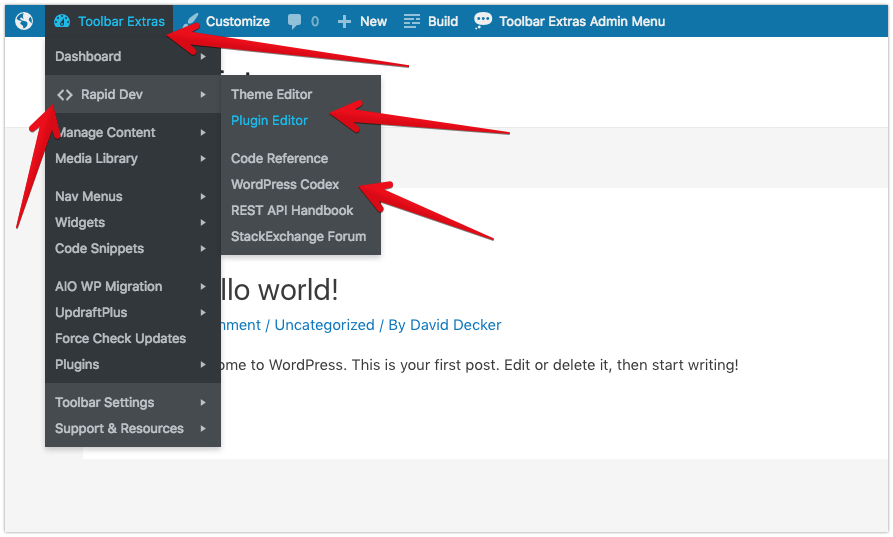Click the code brackets icon beside Rapid Dev

(65, 95)
